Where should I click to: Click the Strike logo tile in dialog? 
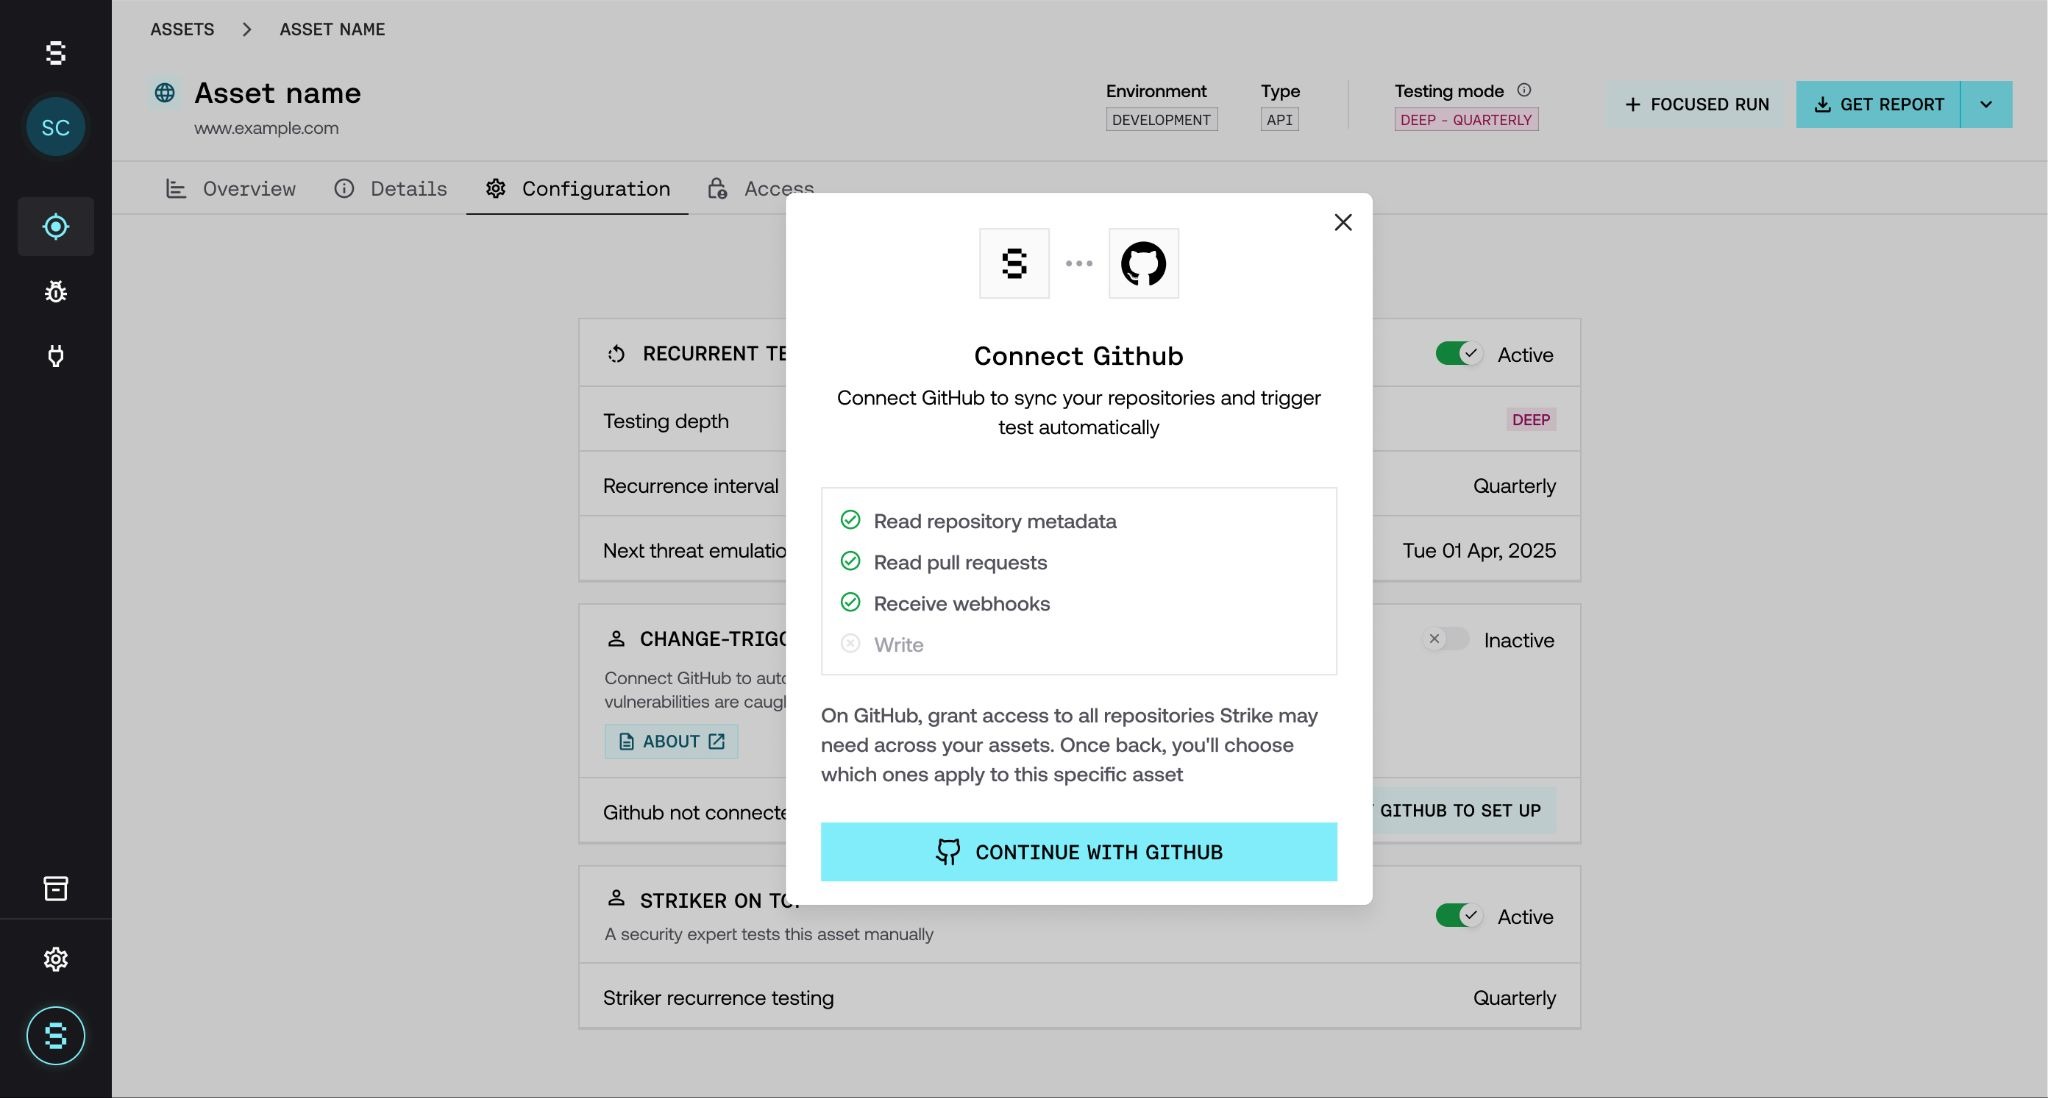coord(1014,263)
